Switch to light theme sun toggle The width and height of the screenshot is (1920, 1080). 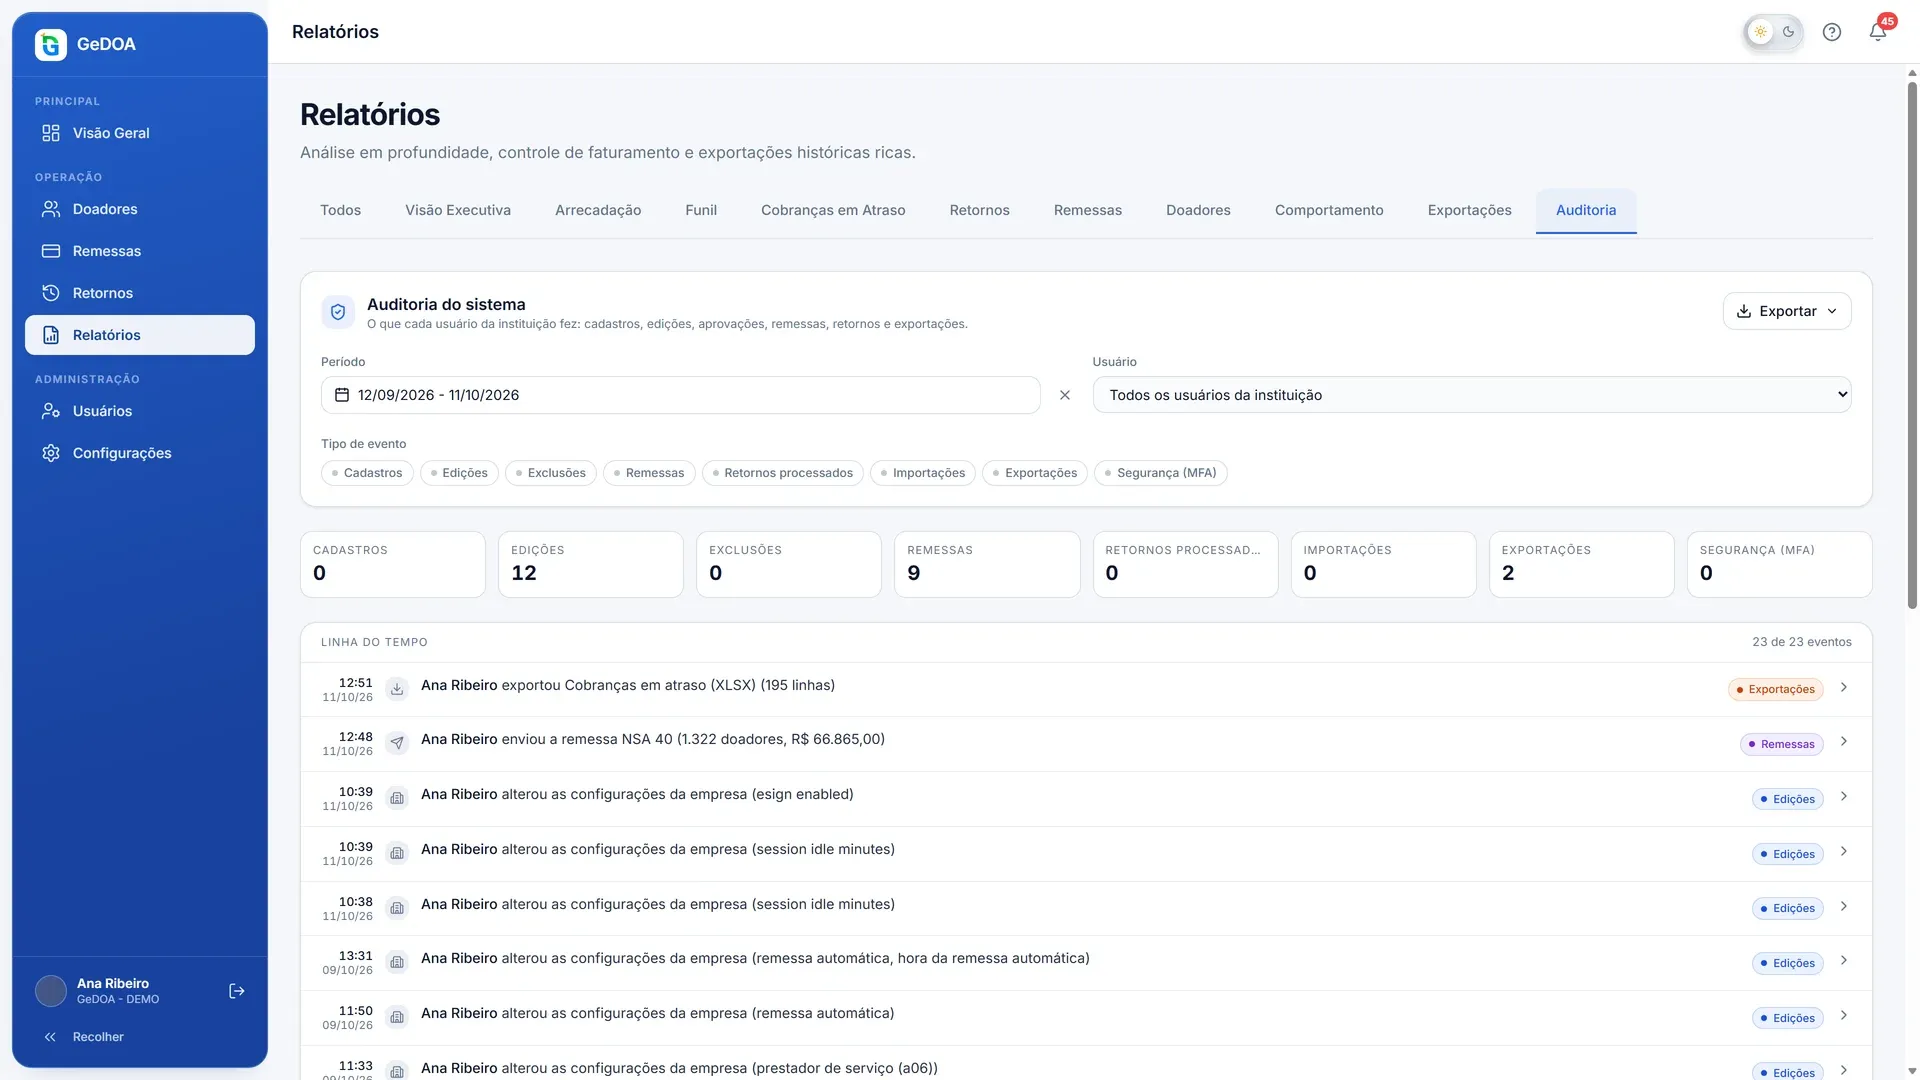click(x=1760, y=32)
